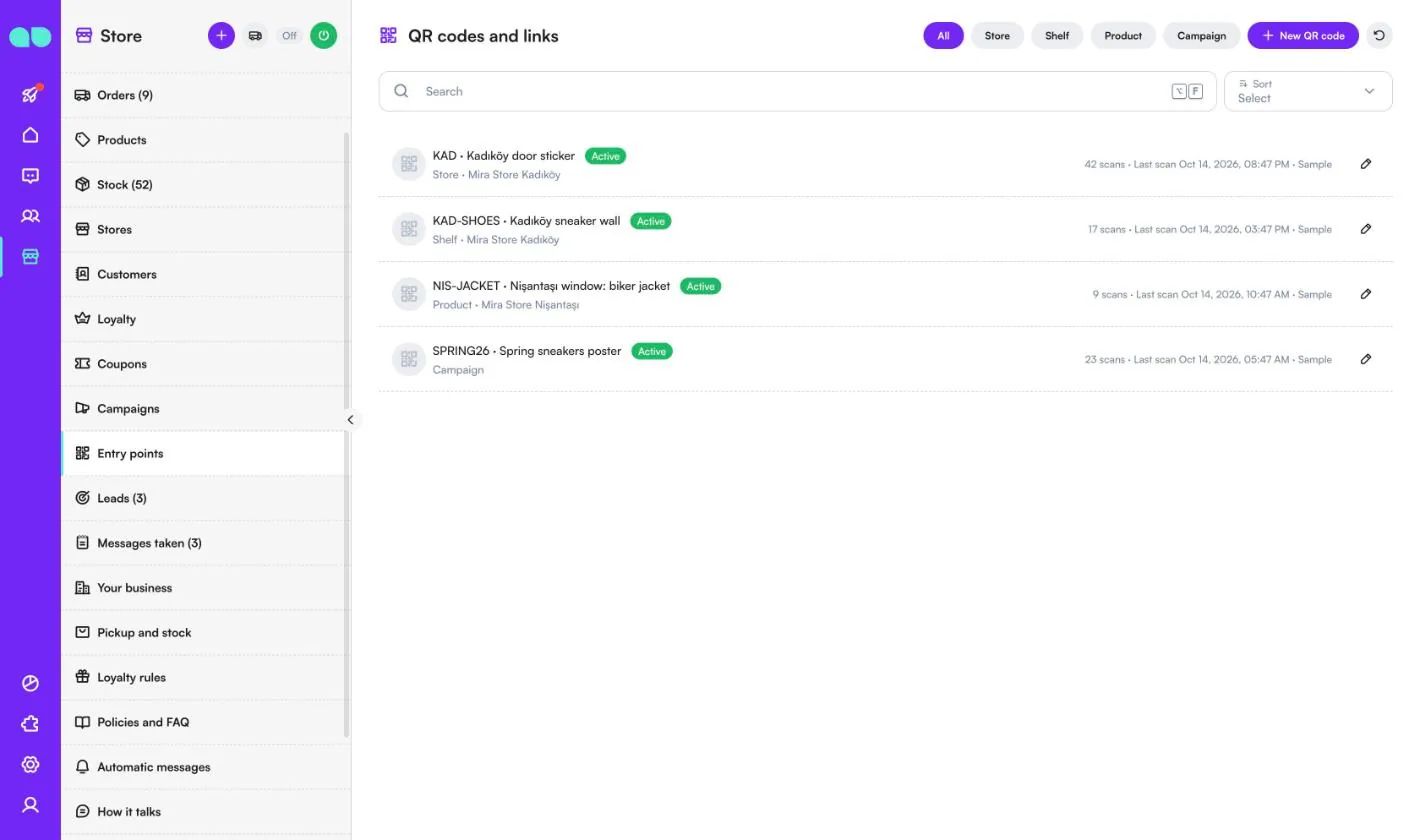Click the sidebar vertical scrollbar
The image size is (1420, 840).
347,435
